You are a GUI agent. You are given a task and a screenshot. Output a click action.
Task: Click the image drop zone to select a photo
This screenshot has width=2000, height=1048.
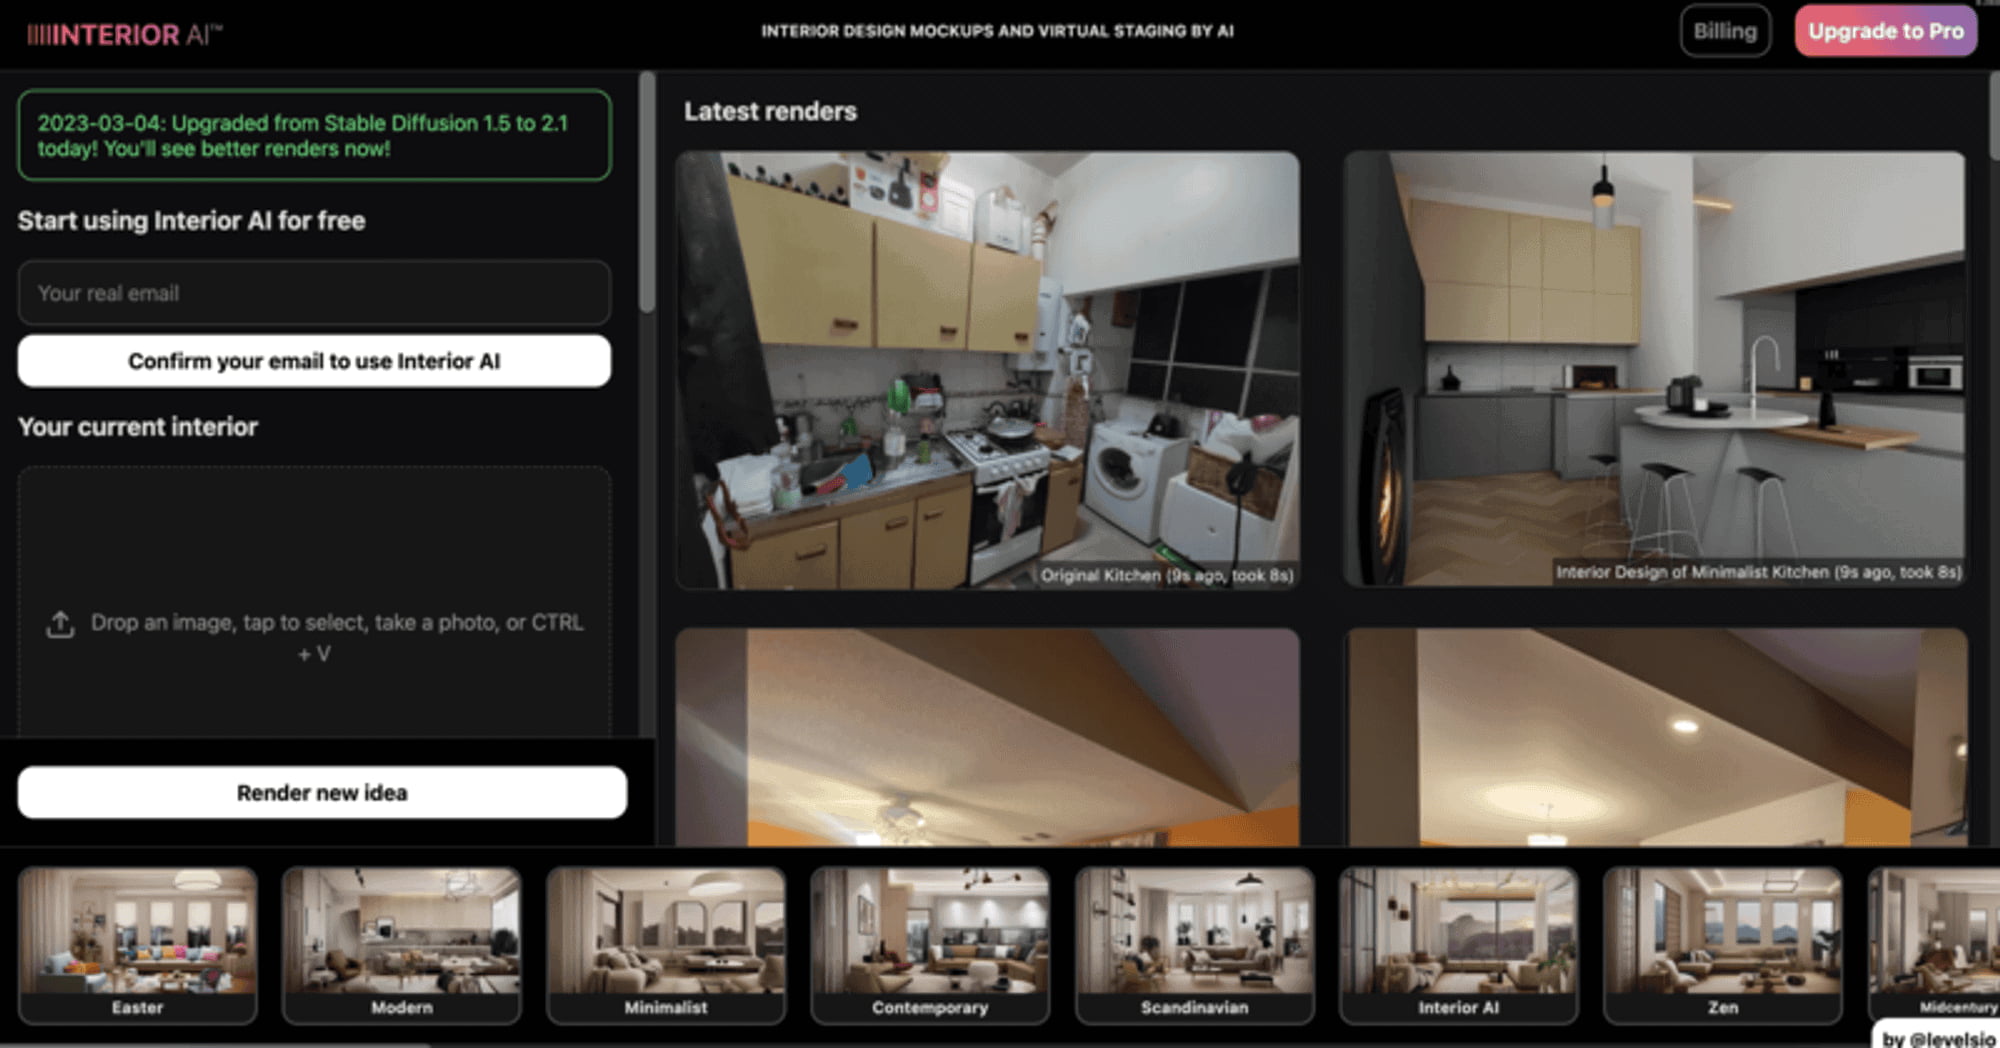(x=314, y=602)
